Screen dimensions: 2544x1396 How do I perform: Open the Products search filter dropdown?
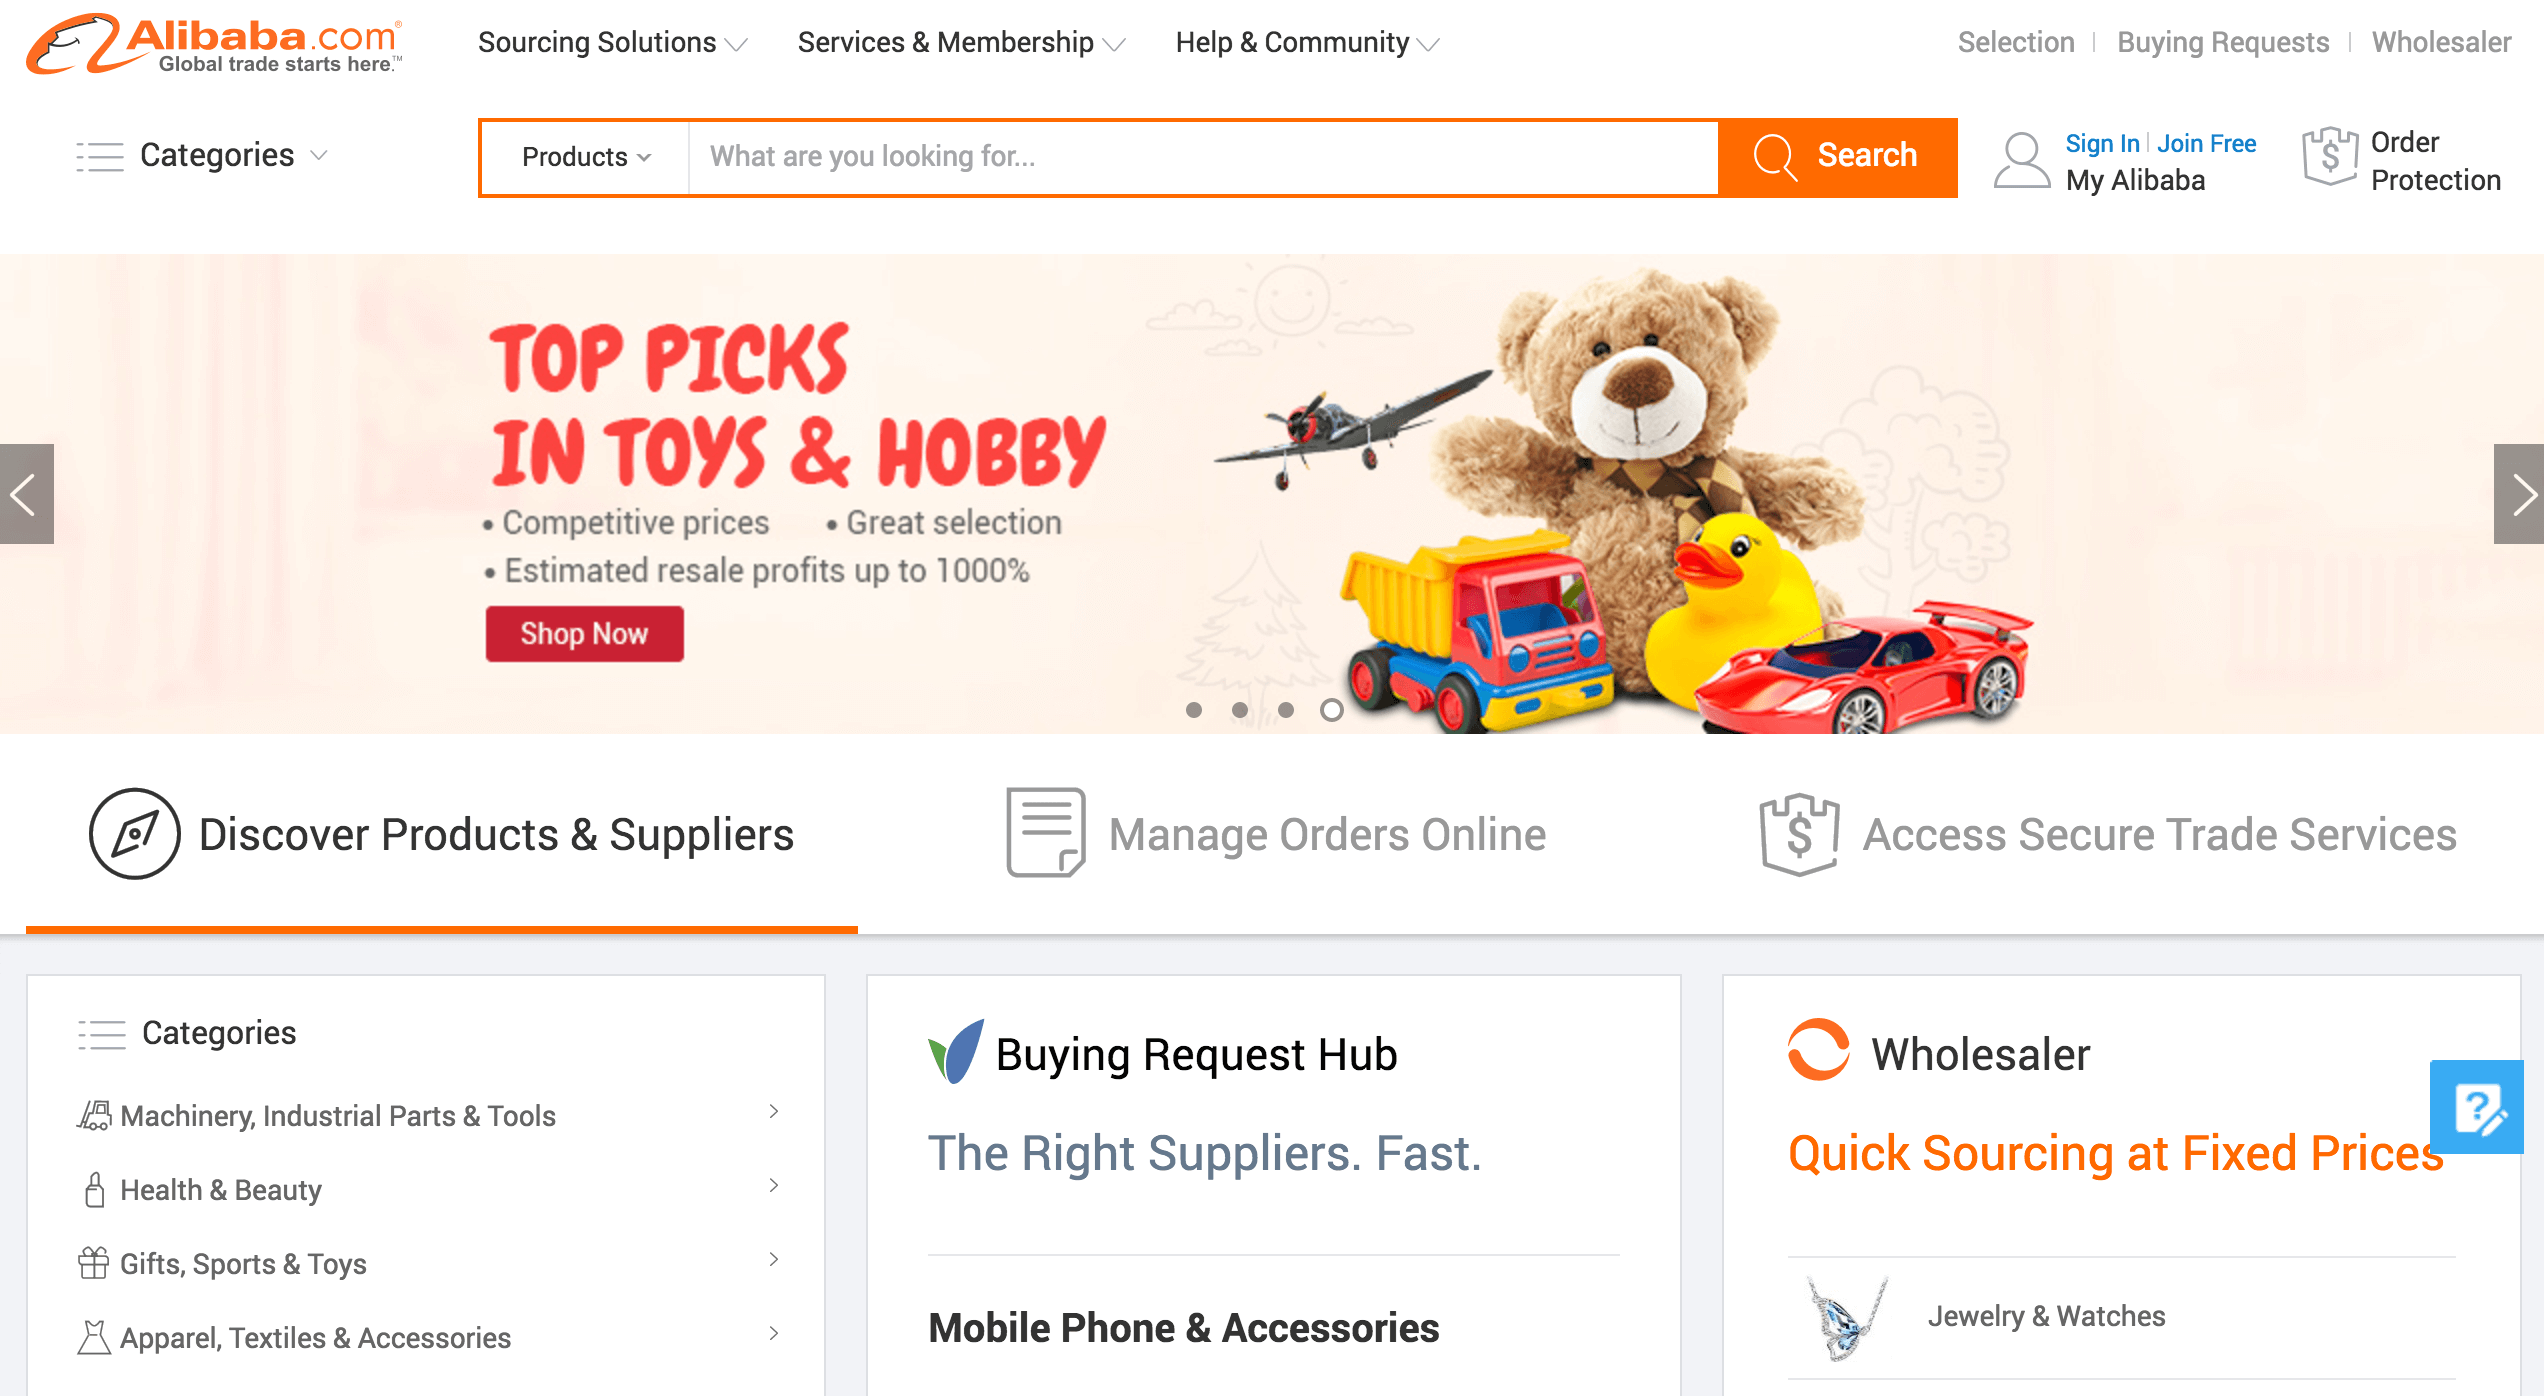[583, 156]
